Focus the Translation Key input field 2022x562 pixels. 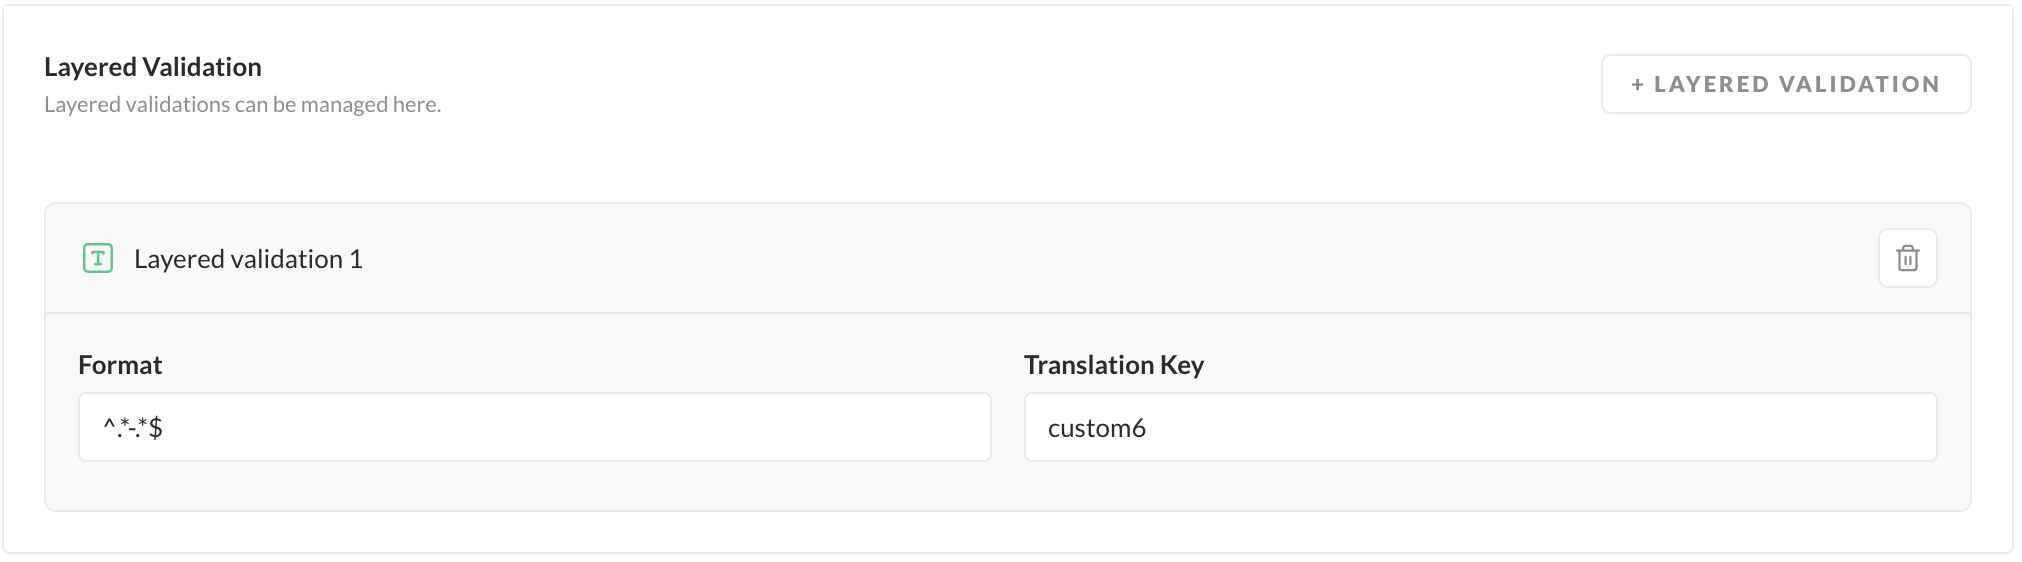click(x=1480, y=427)
